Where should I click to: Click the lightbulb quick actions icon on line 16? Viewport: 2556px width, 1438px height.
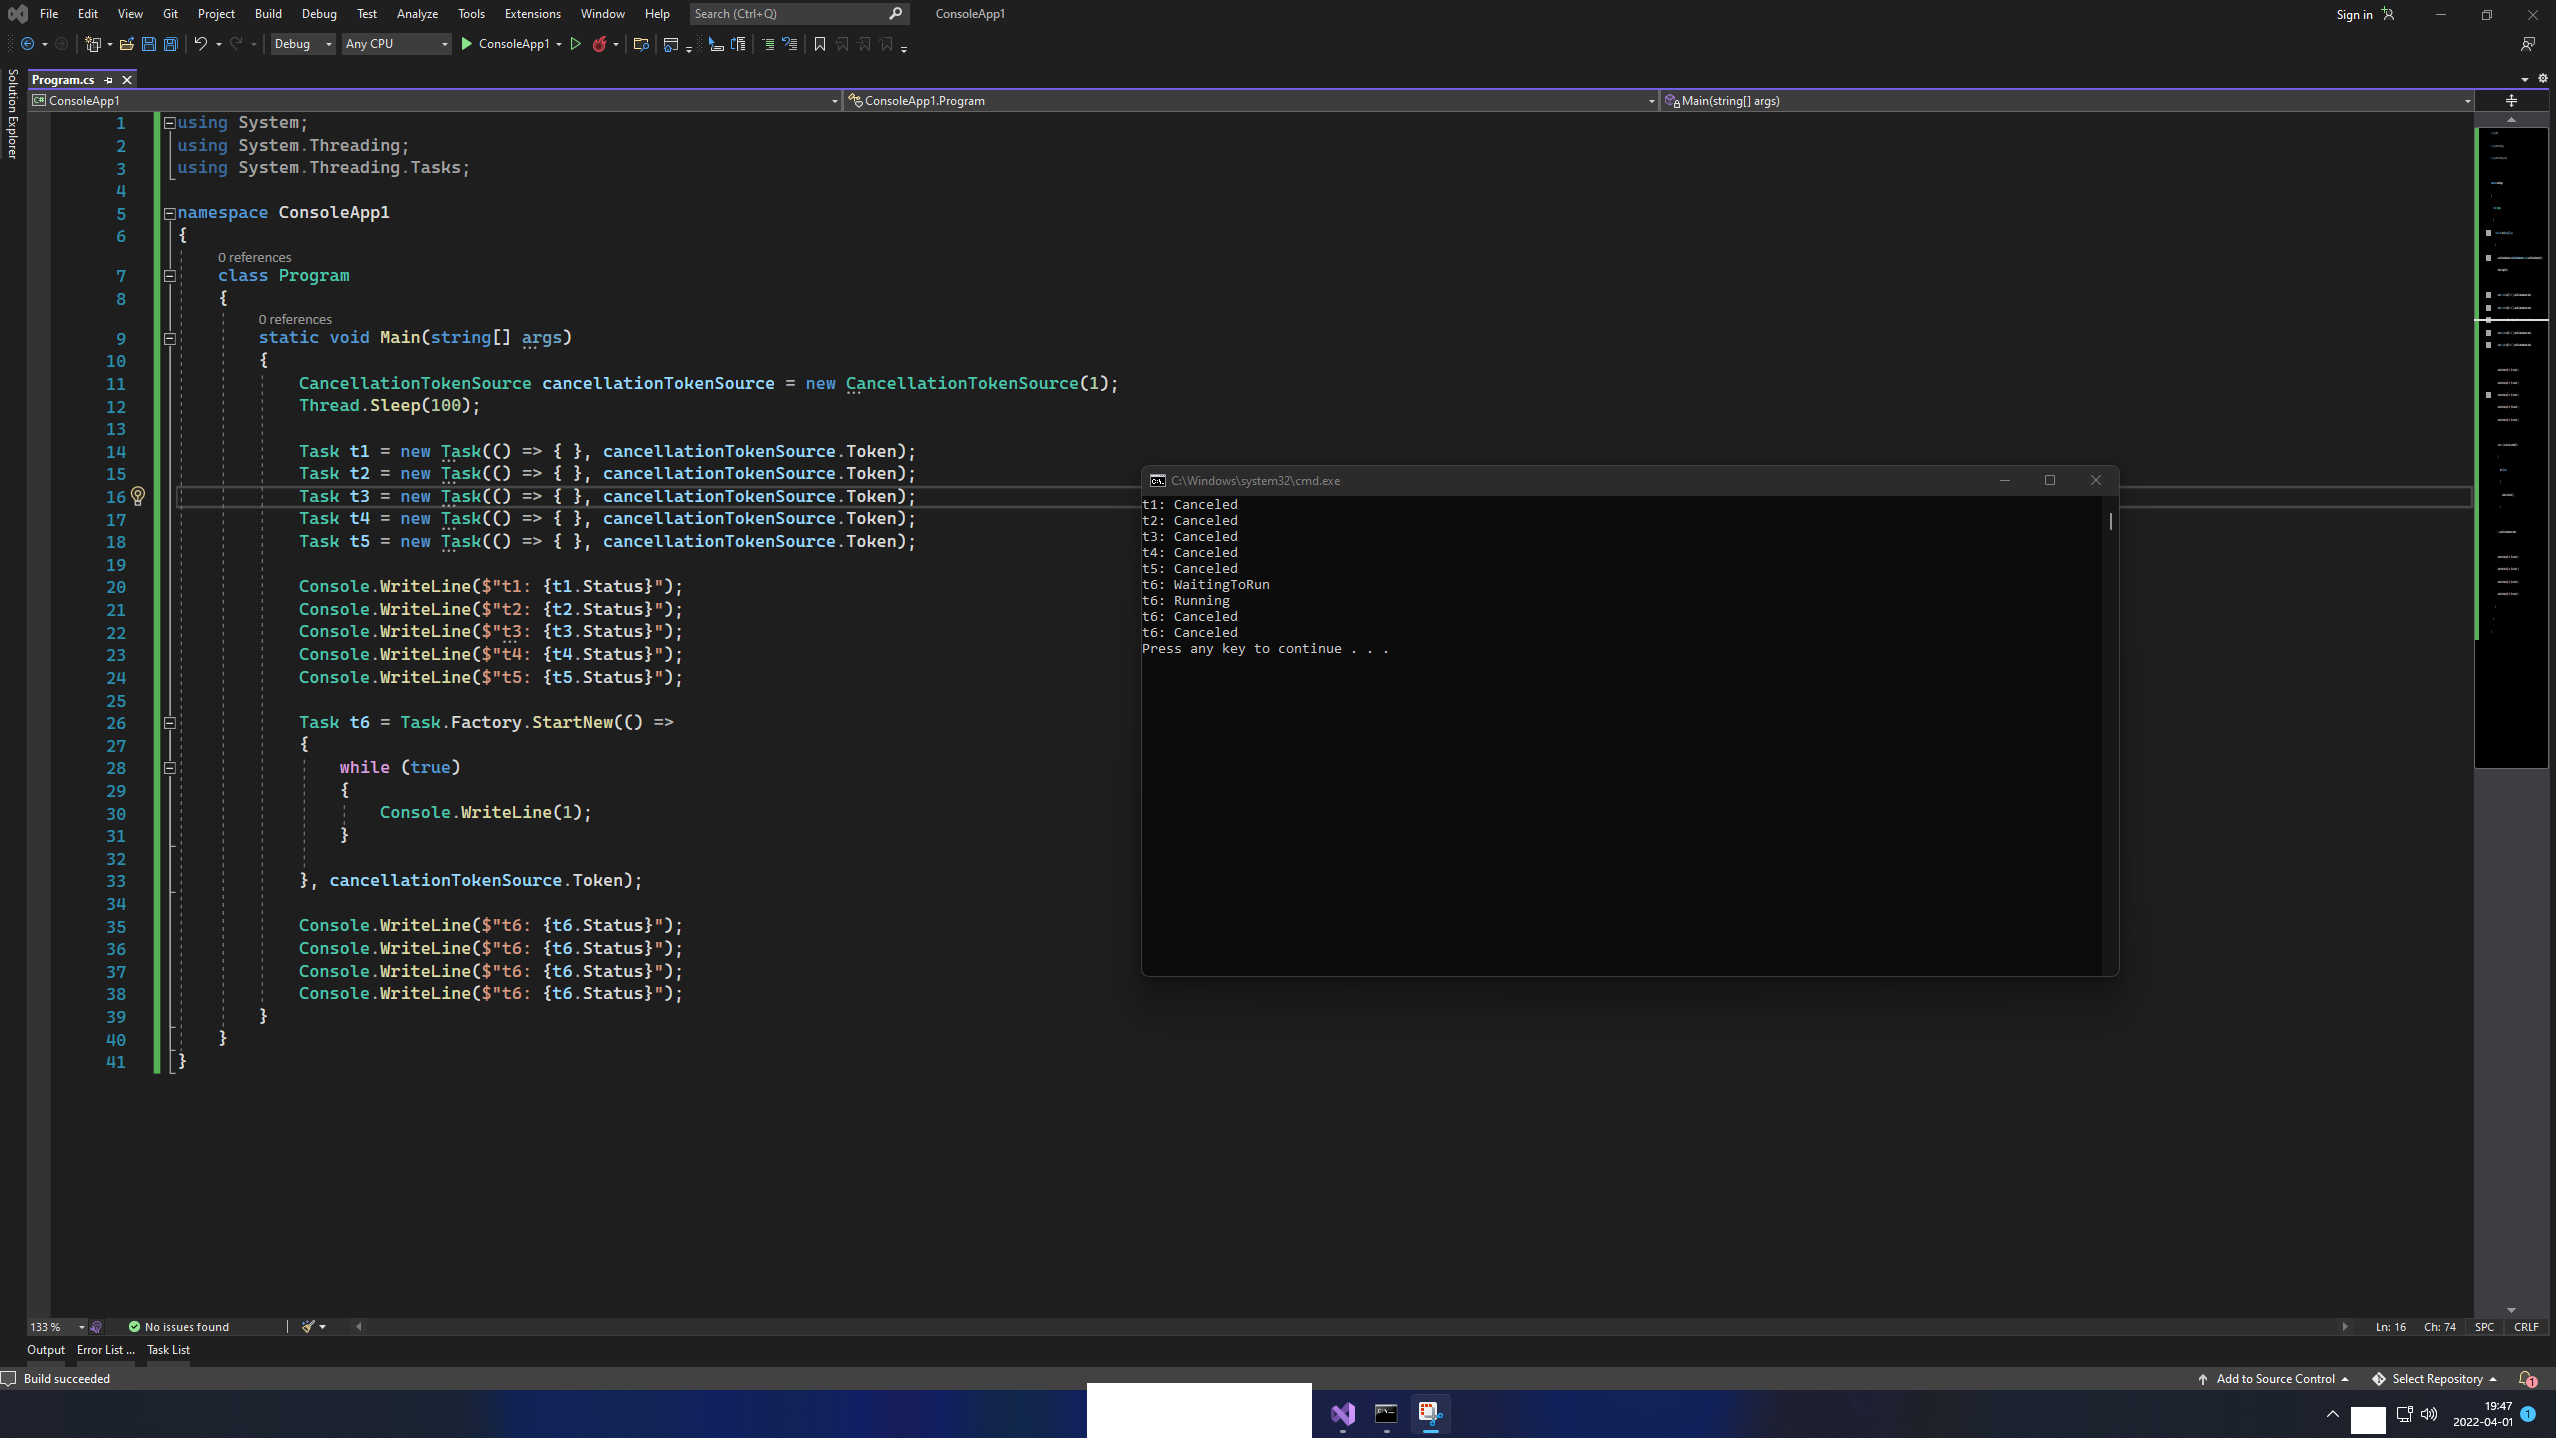[x=138, y=496]
